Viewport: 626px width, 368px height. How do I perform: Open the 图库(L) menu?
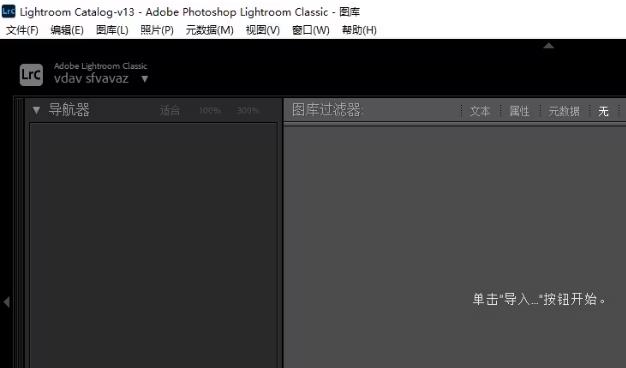click(112, 30)
